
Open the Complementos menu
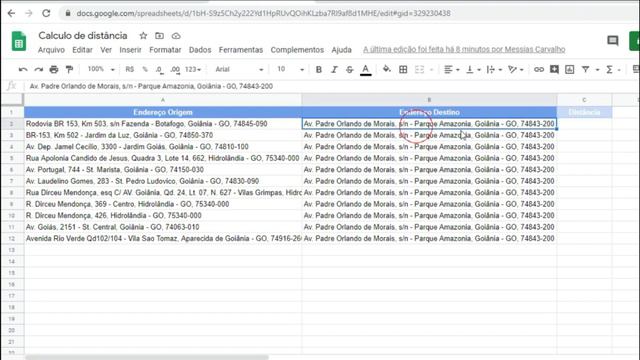(297, 50)
